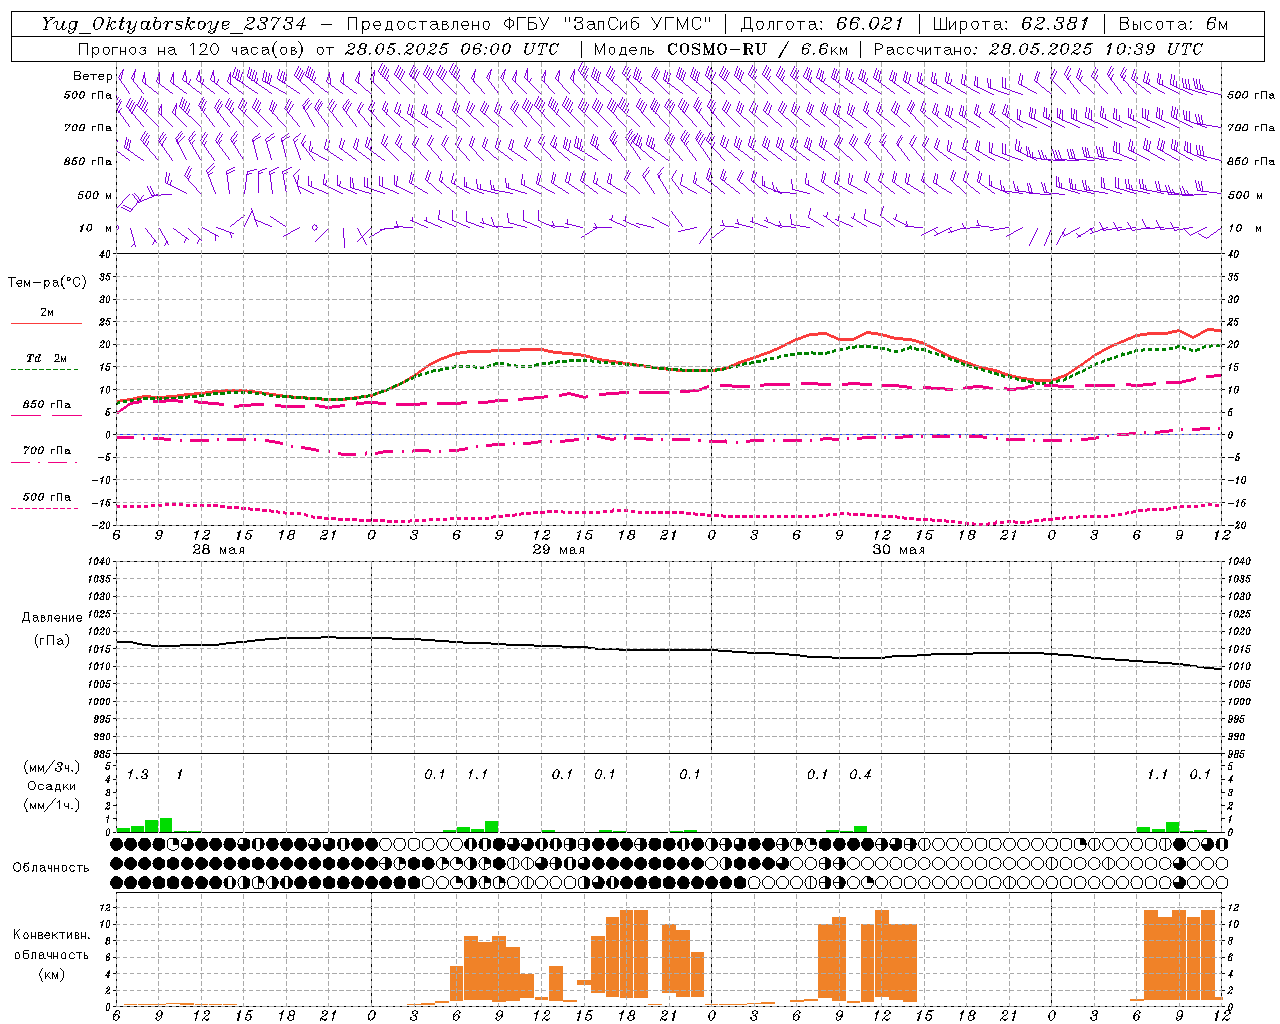Click the Td 2м dew point legend entry
The width and height of the screenshot is (1280, 1024).
(x=46, y=358)
